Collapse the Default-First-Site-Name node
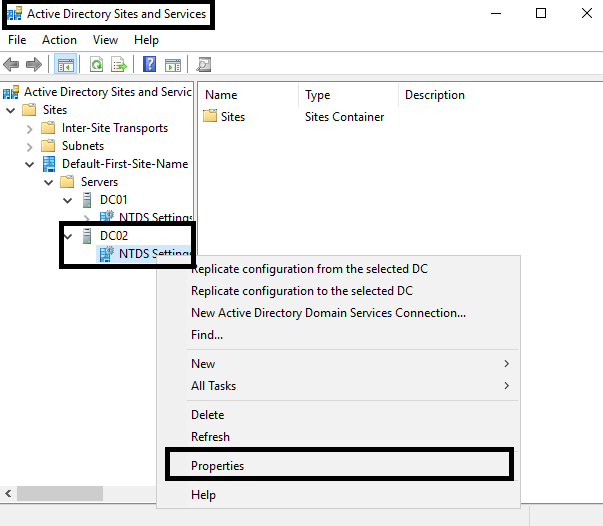The height and width of the screenshot is (526, 603). coord(30,165)
